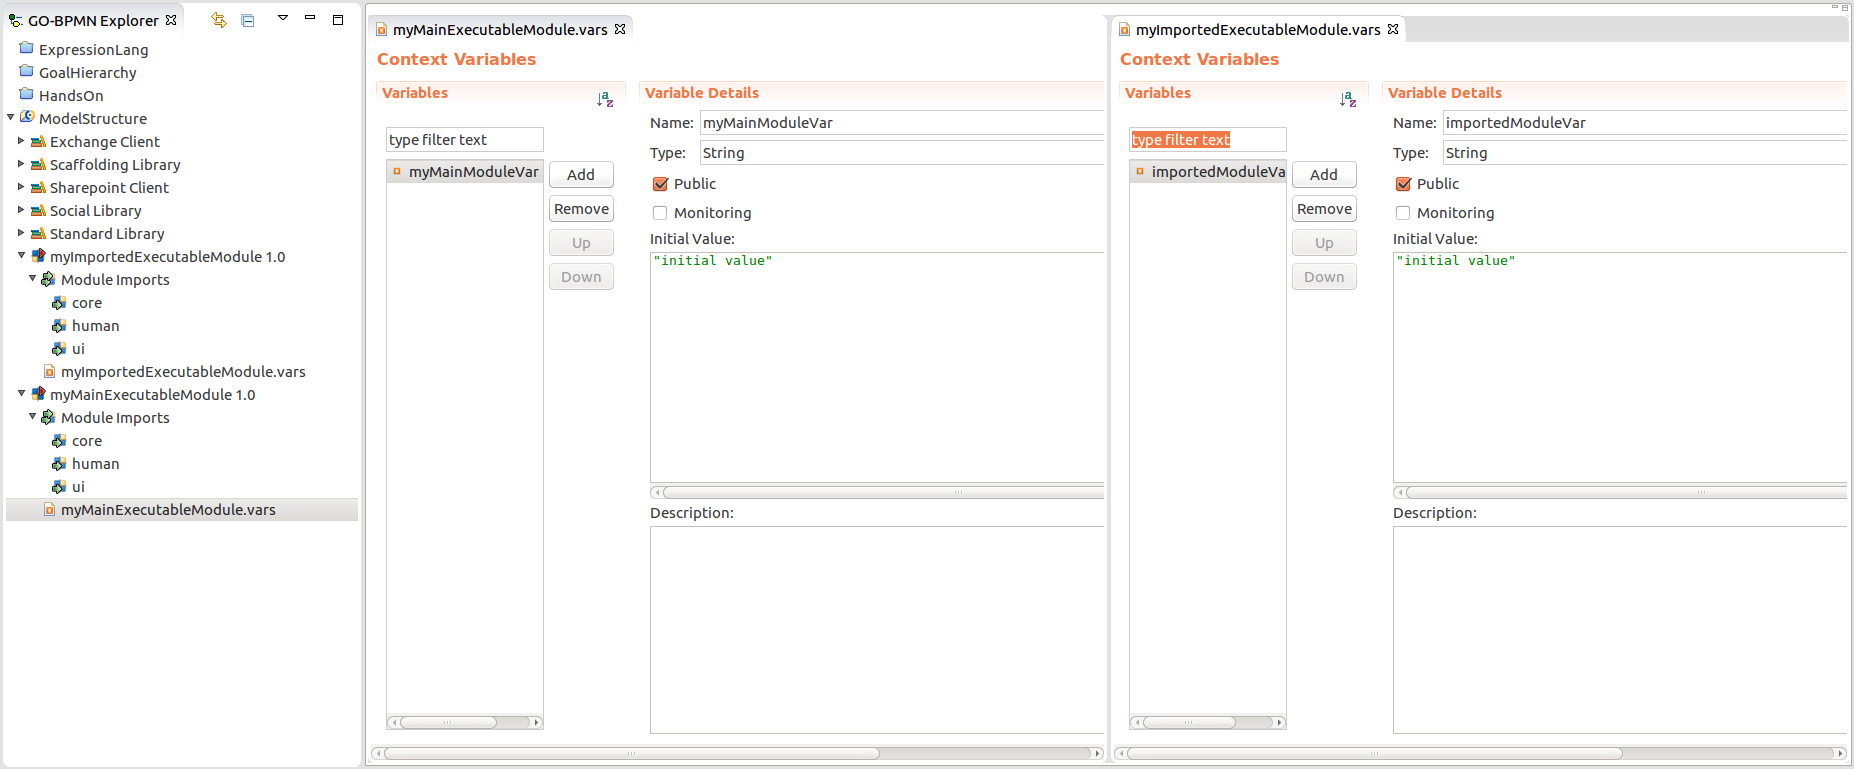
Task: Click the Name field containing myMainModuleVar
Action: 902,123
